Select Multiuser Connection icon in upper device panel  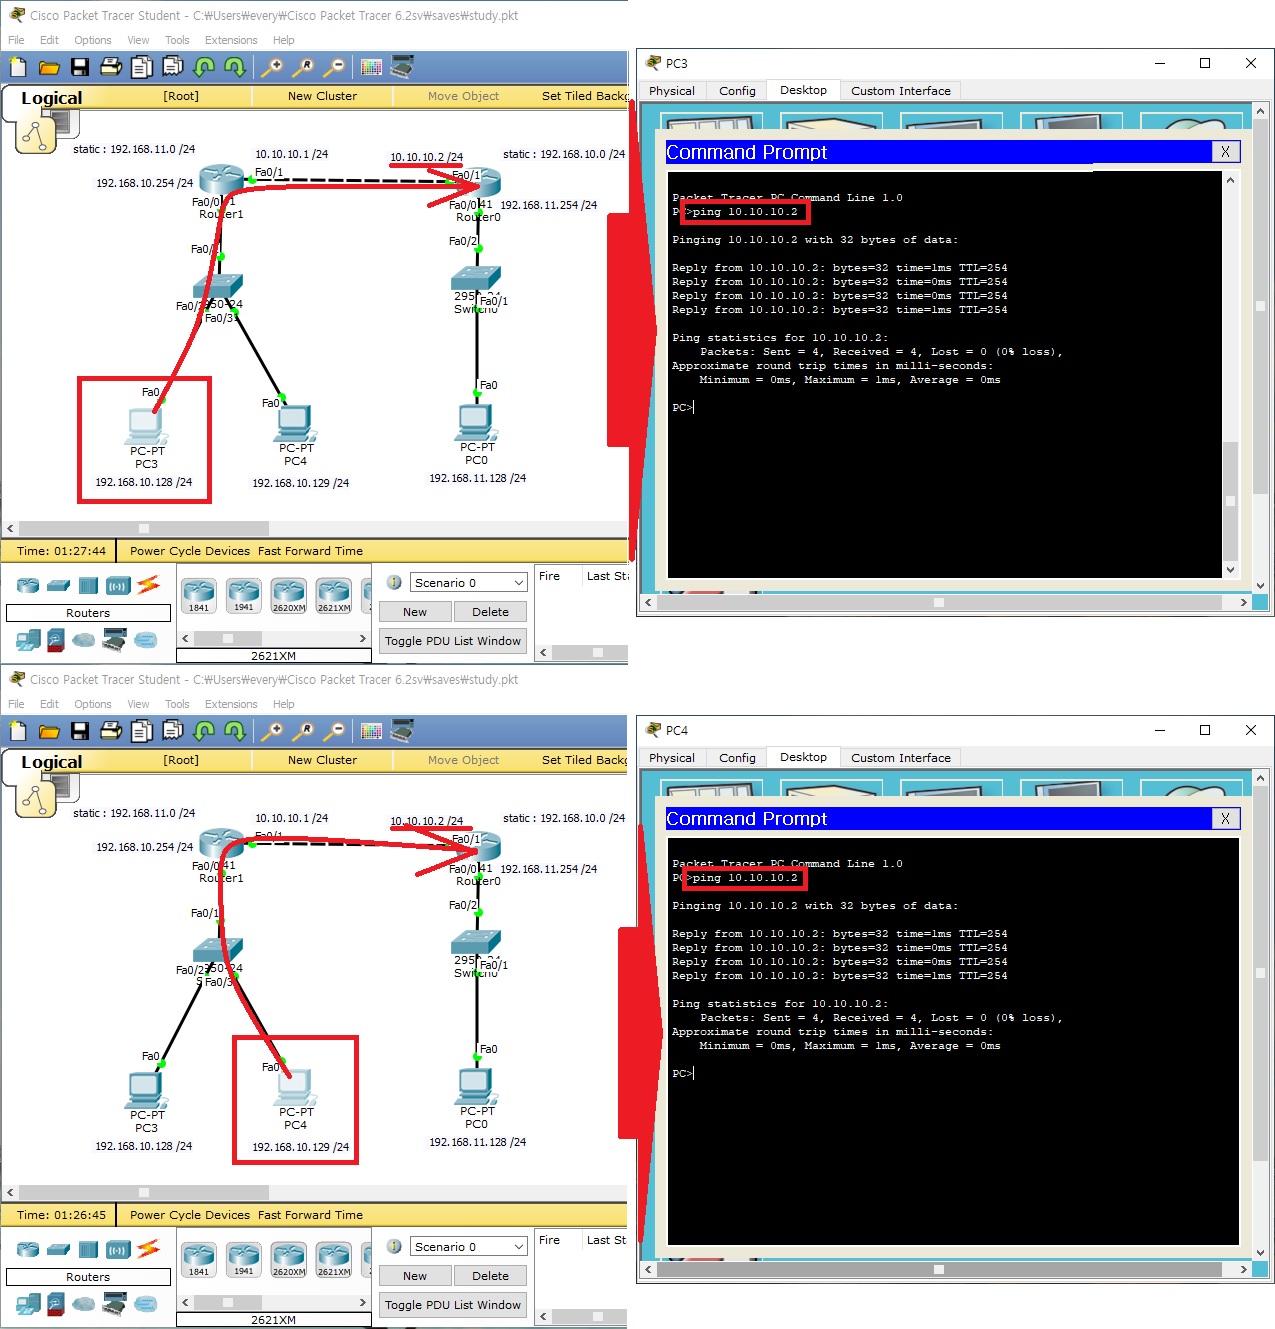point(146,639)
